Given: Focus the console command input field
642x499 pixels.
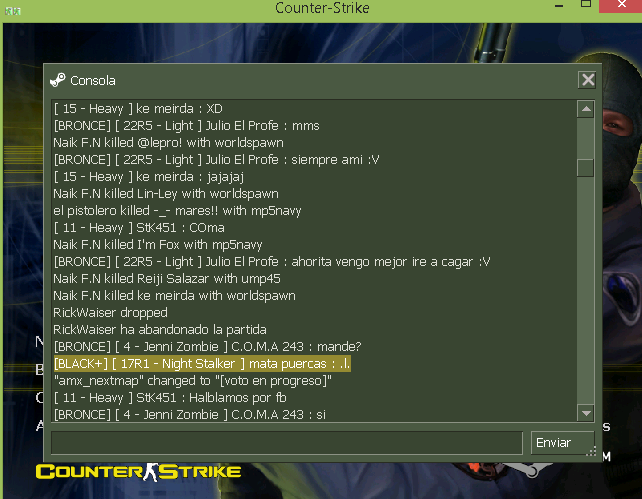Looking at the screenshot, I should pos(287,443).
